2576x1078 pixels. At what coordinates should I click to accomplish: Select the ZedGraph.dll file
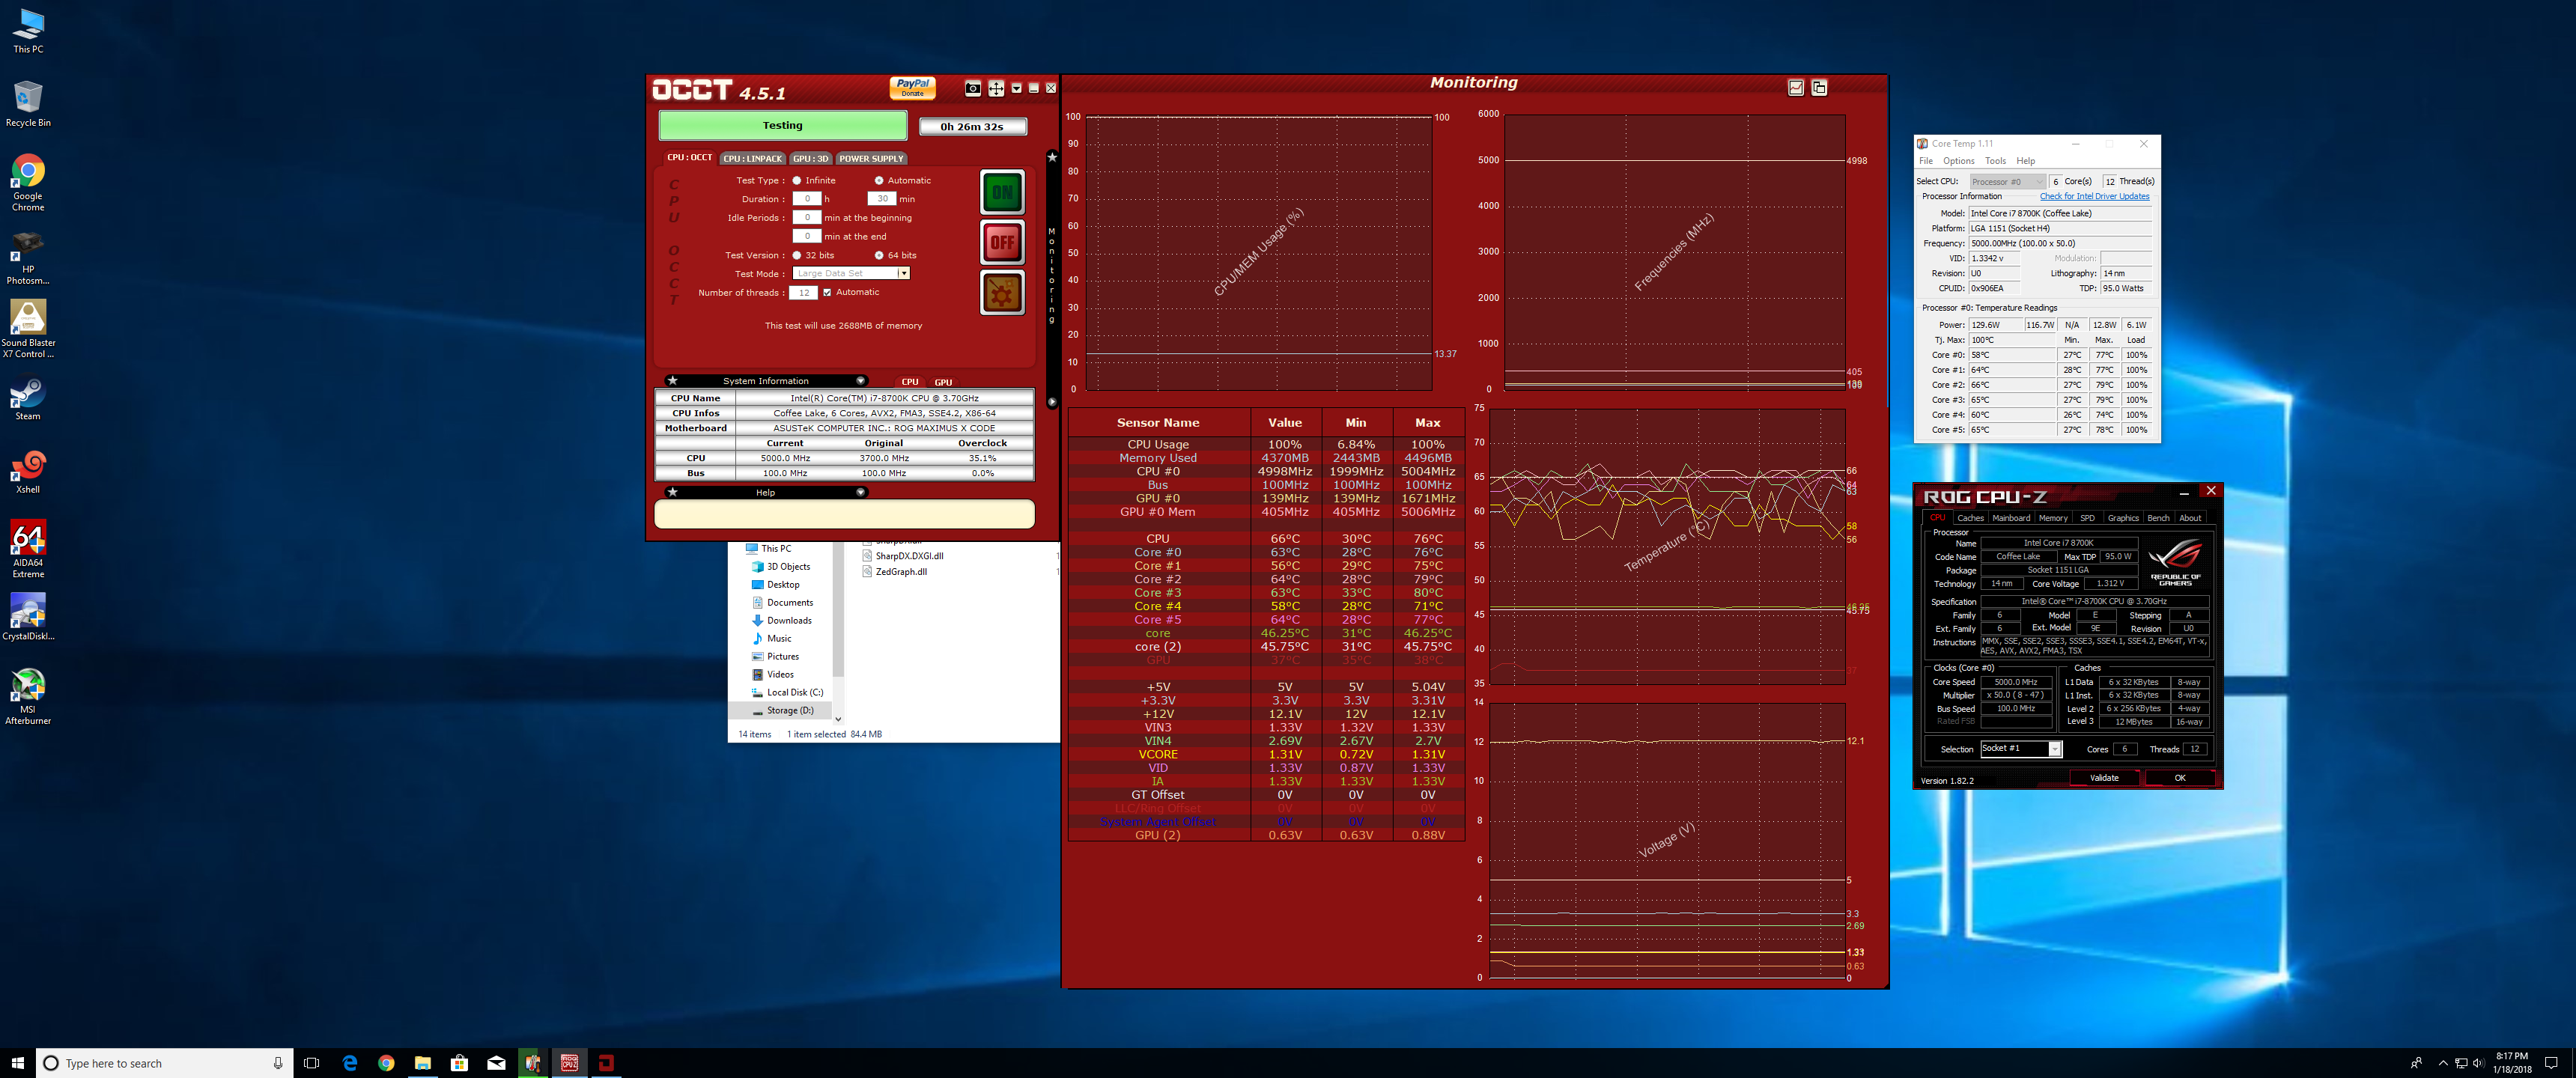pos(894,572)
